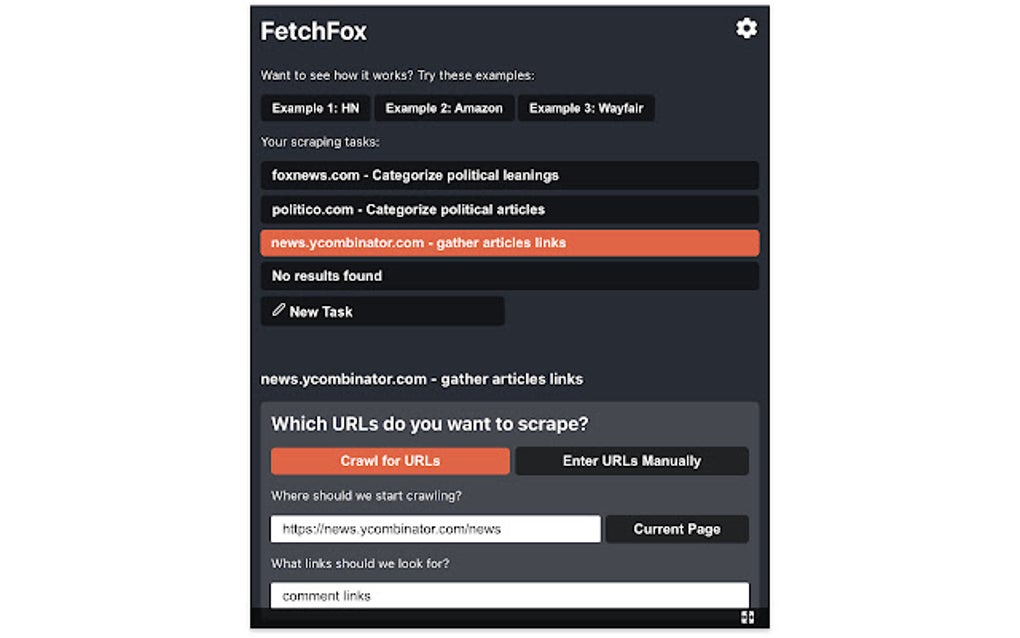Screen dimensions: 1020x638
Task: Try the Example 2: Amazon sample
Action: pos(444,108)
